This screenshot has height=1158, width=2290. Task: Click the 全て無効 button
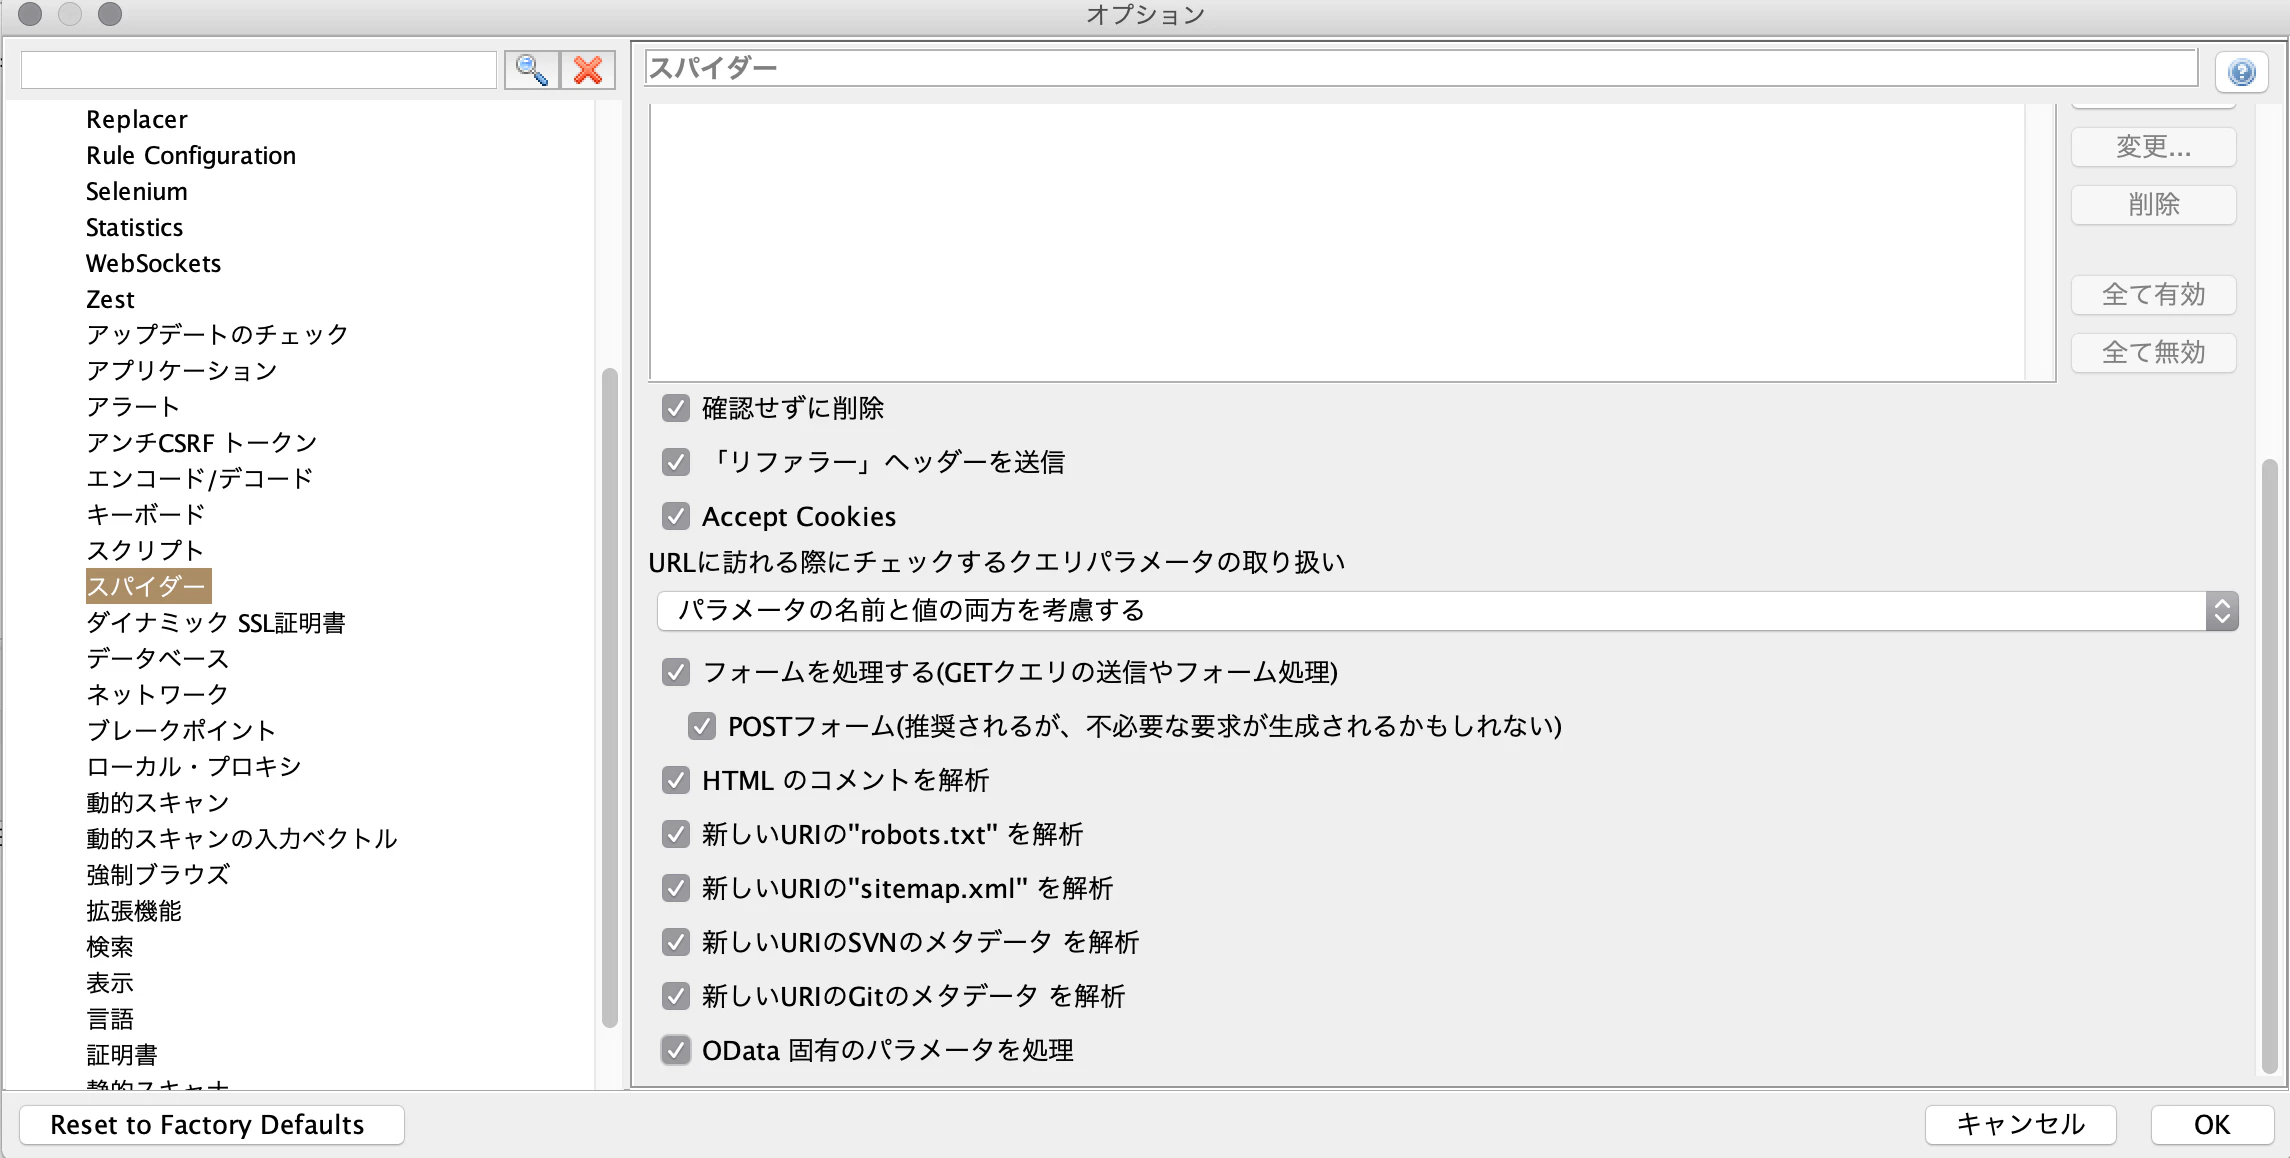2153,353
